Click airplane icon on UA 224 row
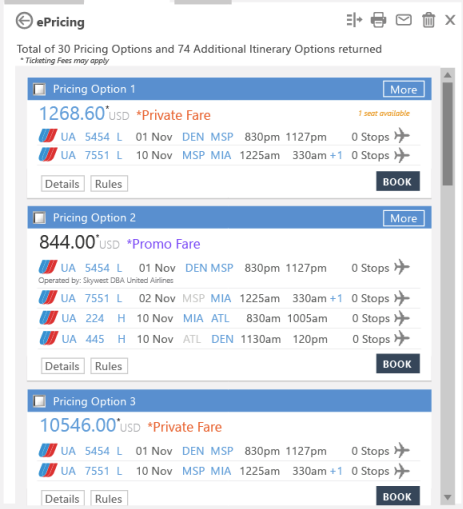This screenshot has width=463, height=509. coord(402,318)
